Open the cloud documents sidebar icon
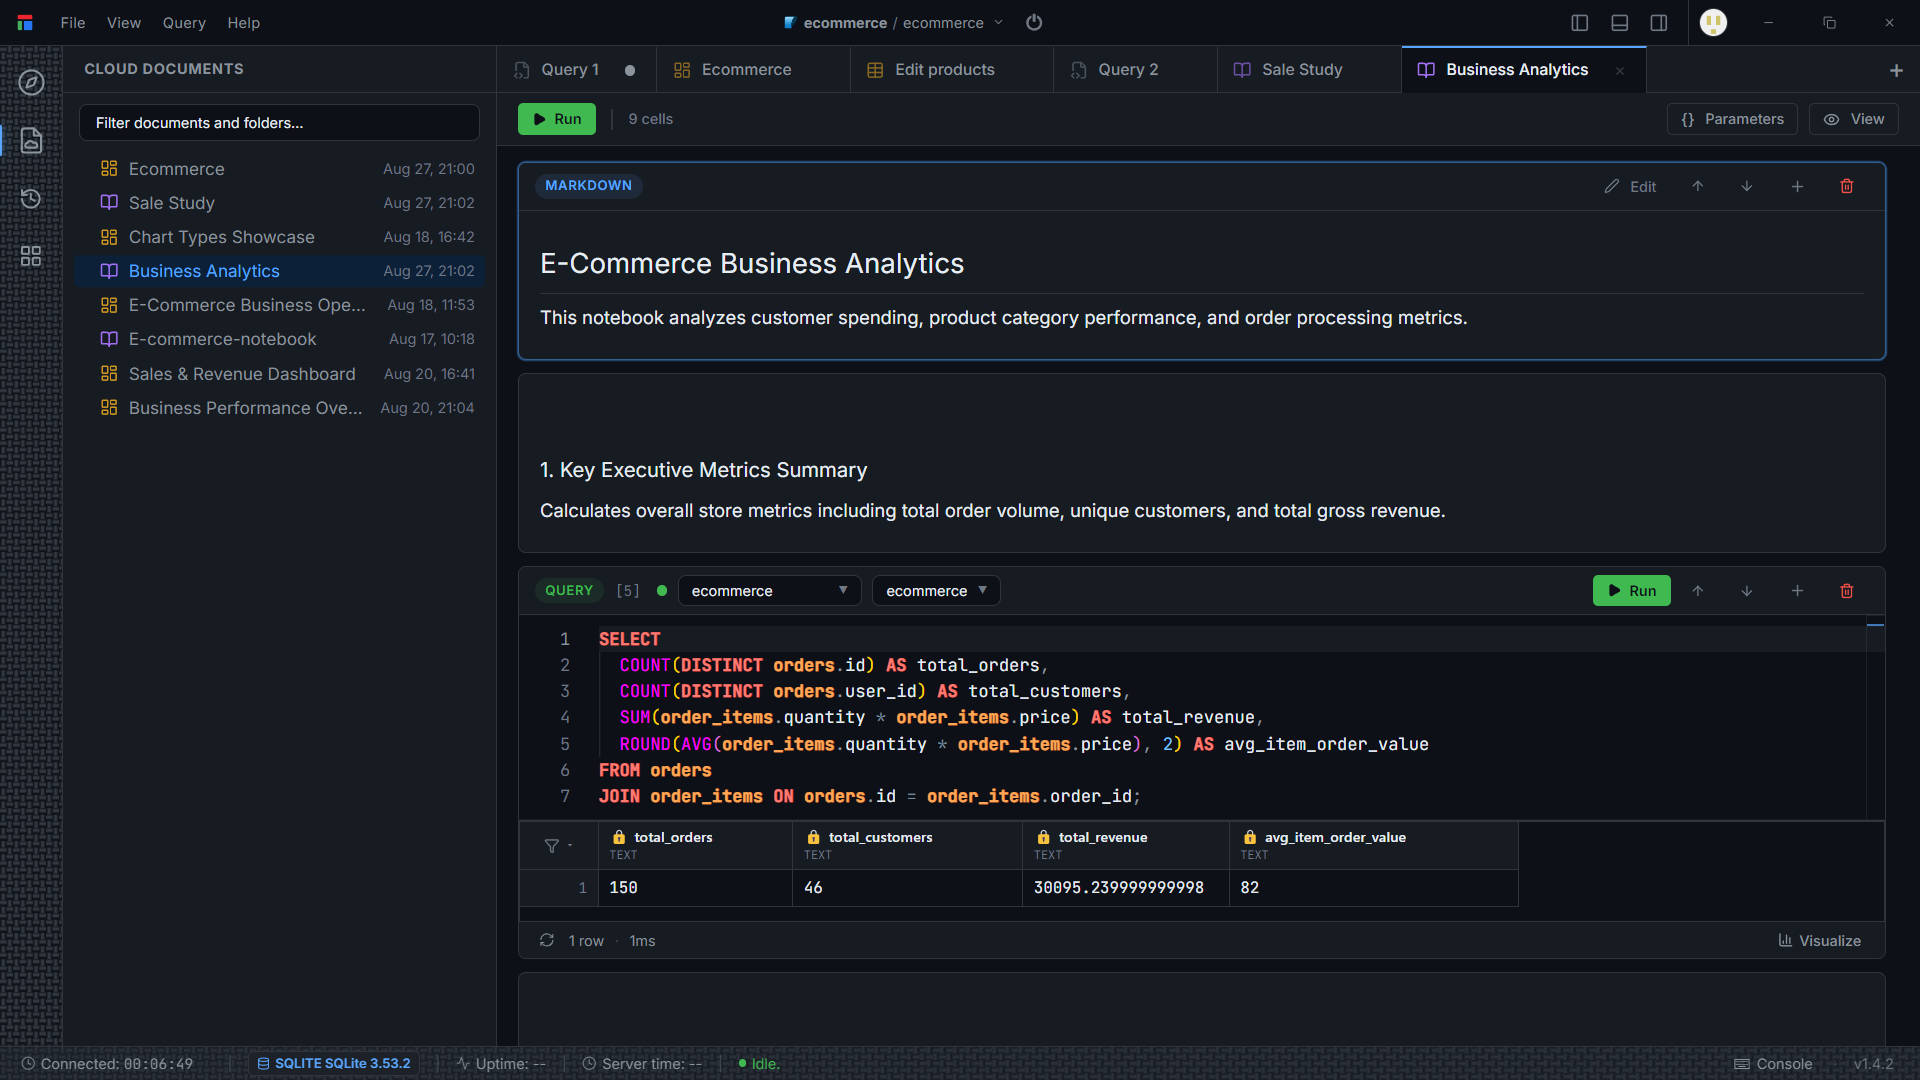 click(31, 140)
